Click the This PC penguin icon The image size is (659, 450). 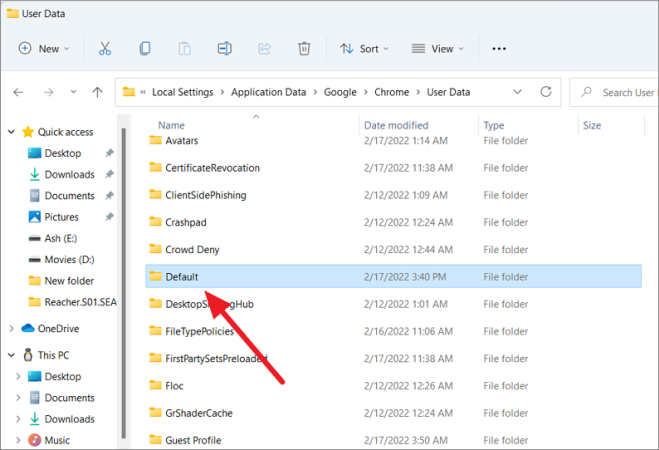(x=28, y=355)
